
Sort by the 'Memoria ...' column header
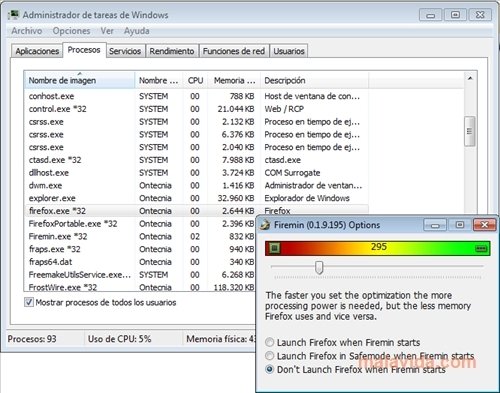(x=234, y=80)
